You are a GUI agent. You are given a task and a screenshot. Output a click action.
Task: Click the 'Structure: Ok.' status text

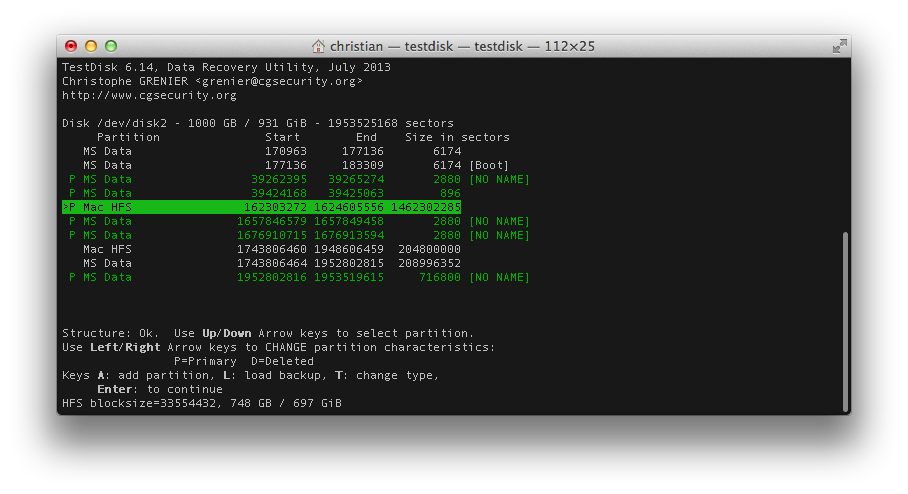[x=111, y=333]
